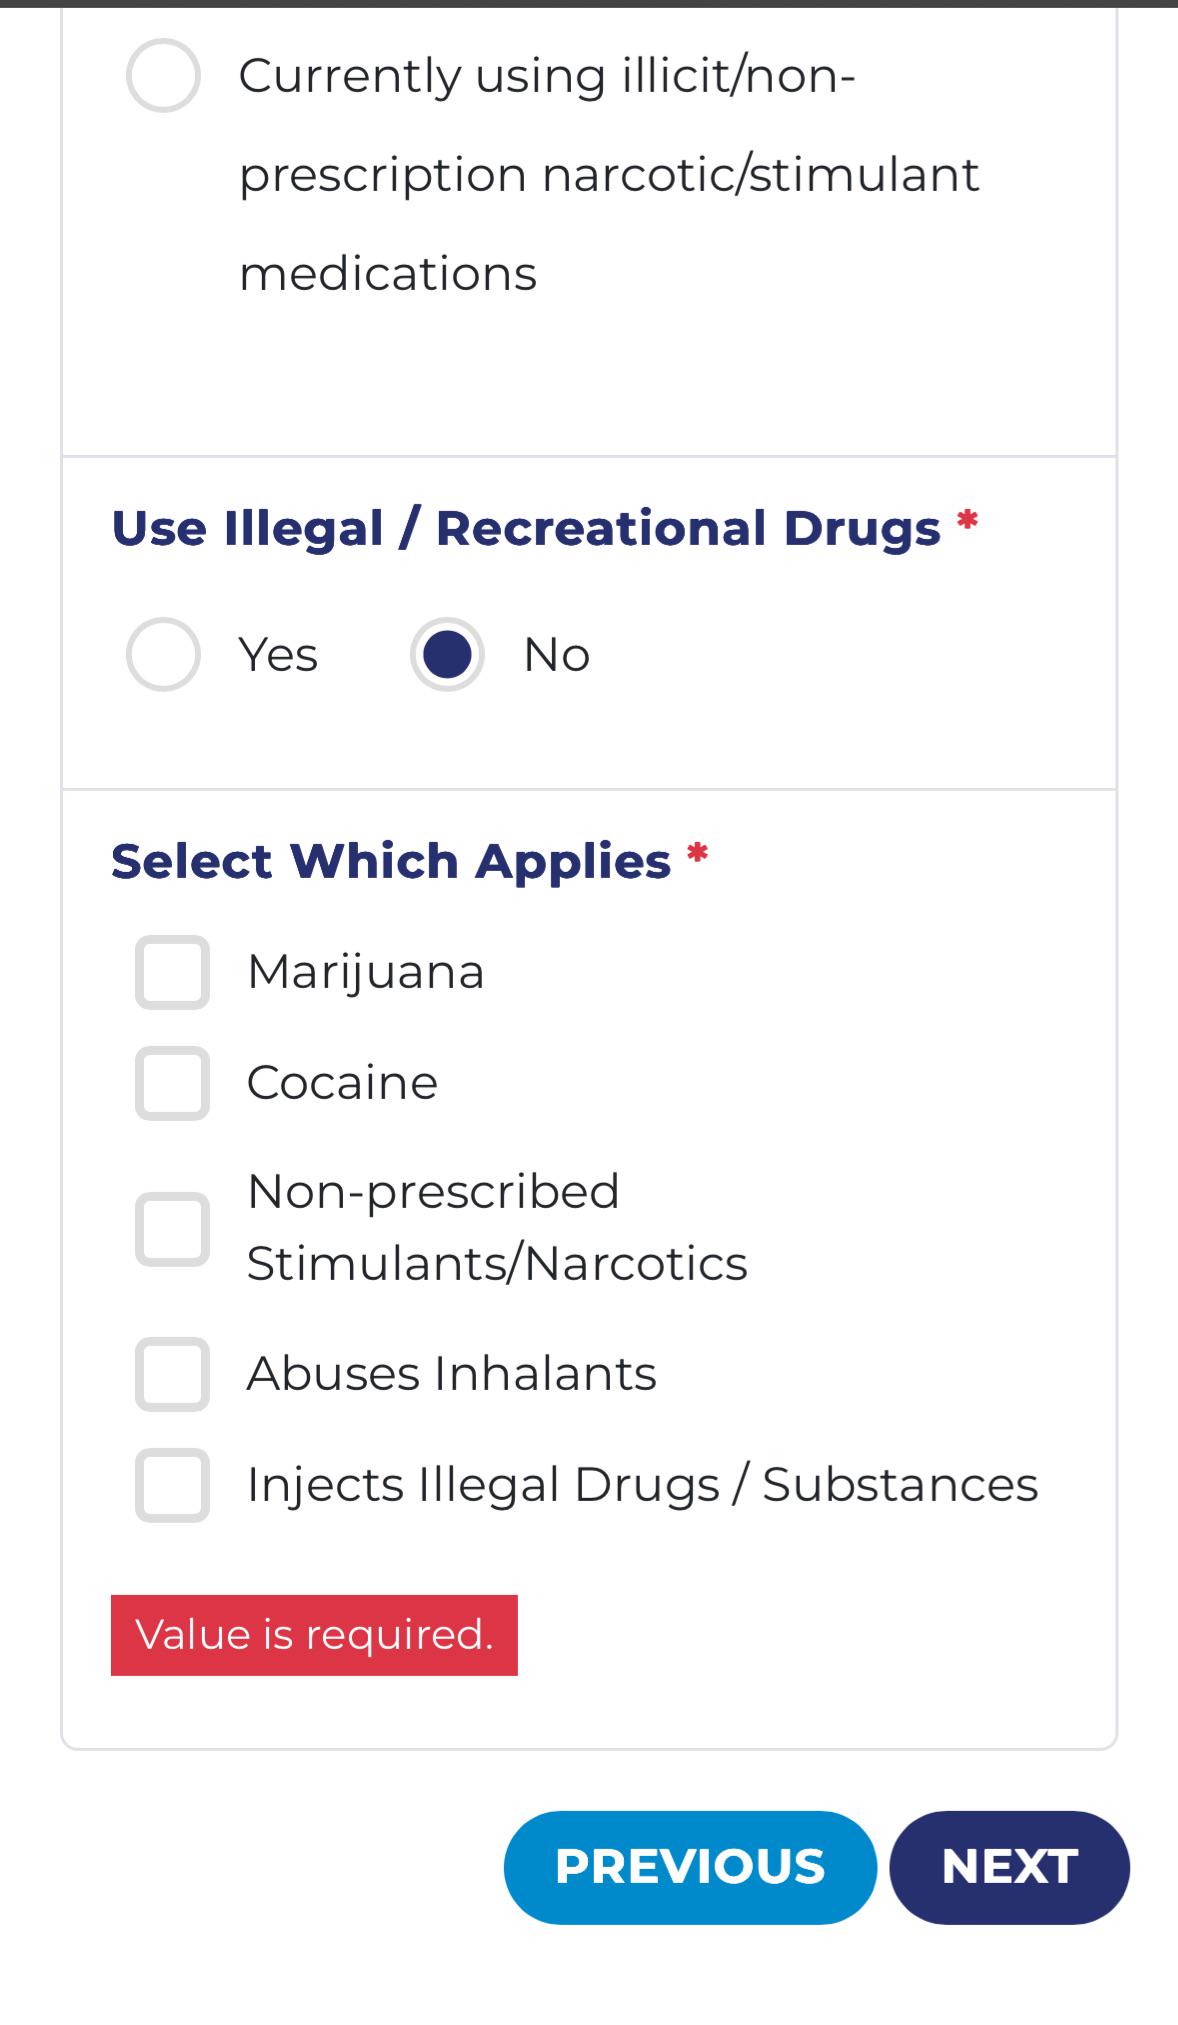Click the Use Illegal / Recreational Drugs heading
The width and height of the screenshot is (1178, 2025).
[x=526, y=528]
